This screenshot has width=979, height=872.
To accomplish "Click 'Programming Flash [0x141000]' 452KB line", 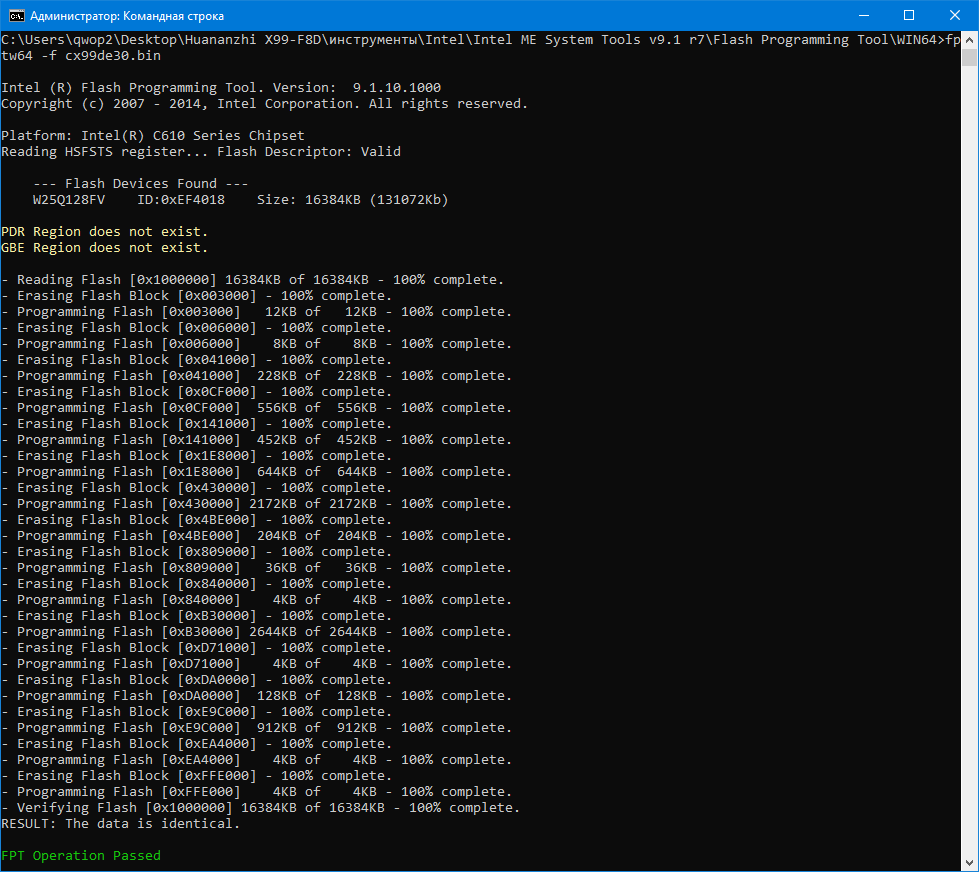I will 257,440.
